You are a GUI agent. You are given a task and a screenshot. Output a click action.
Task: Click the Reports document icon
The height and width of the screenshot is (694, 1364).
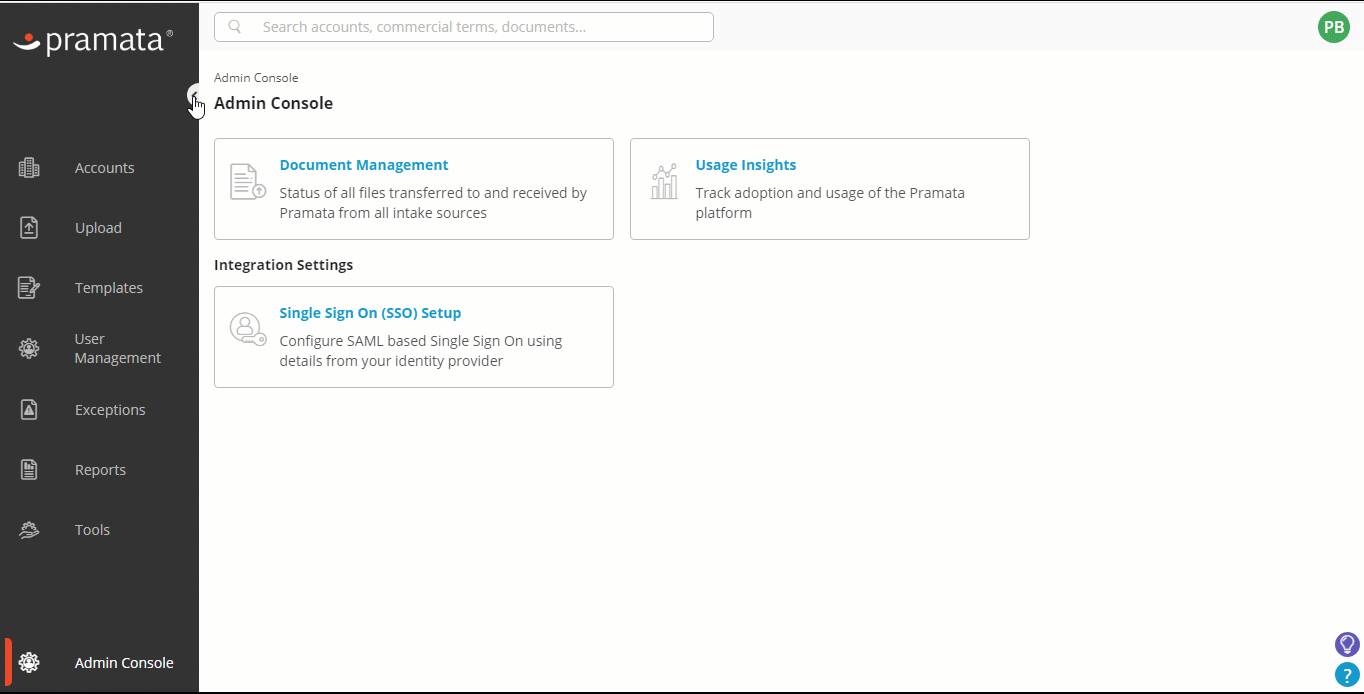pos(29,470)
